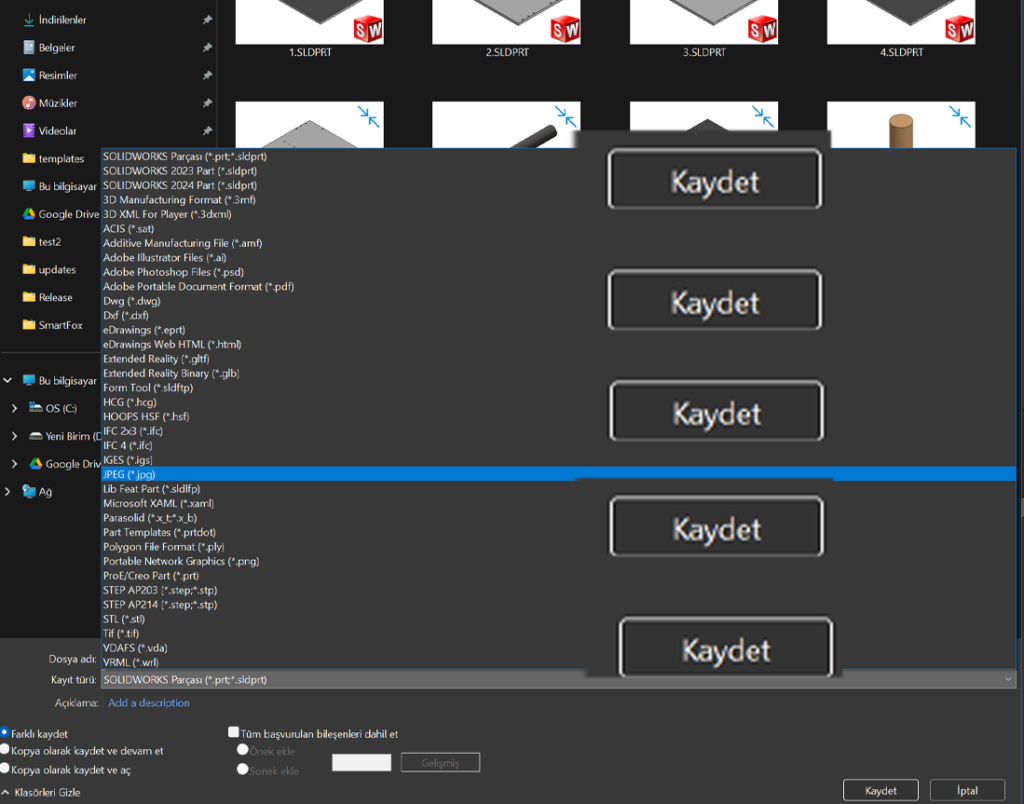Image resolution: width=1024 pixels, height=804 pixels.
Task: Collapse the 'Kayıt türü' file type dropdown
Action: click(1008, 680)
